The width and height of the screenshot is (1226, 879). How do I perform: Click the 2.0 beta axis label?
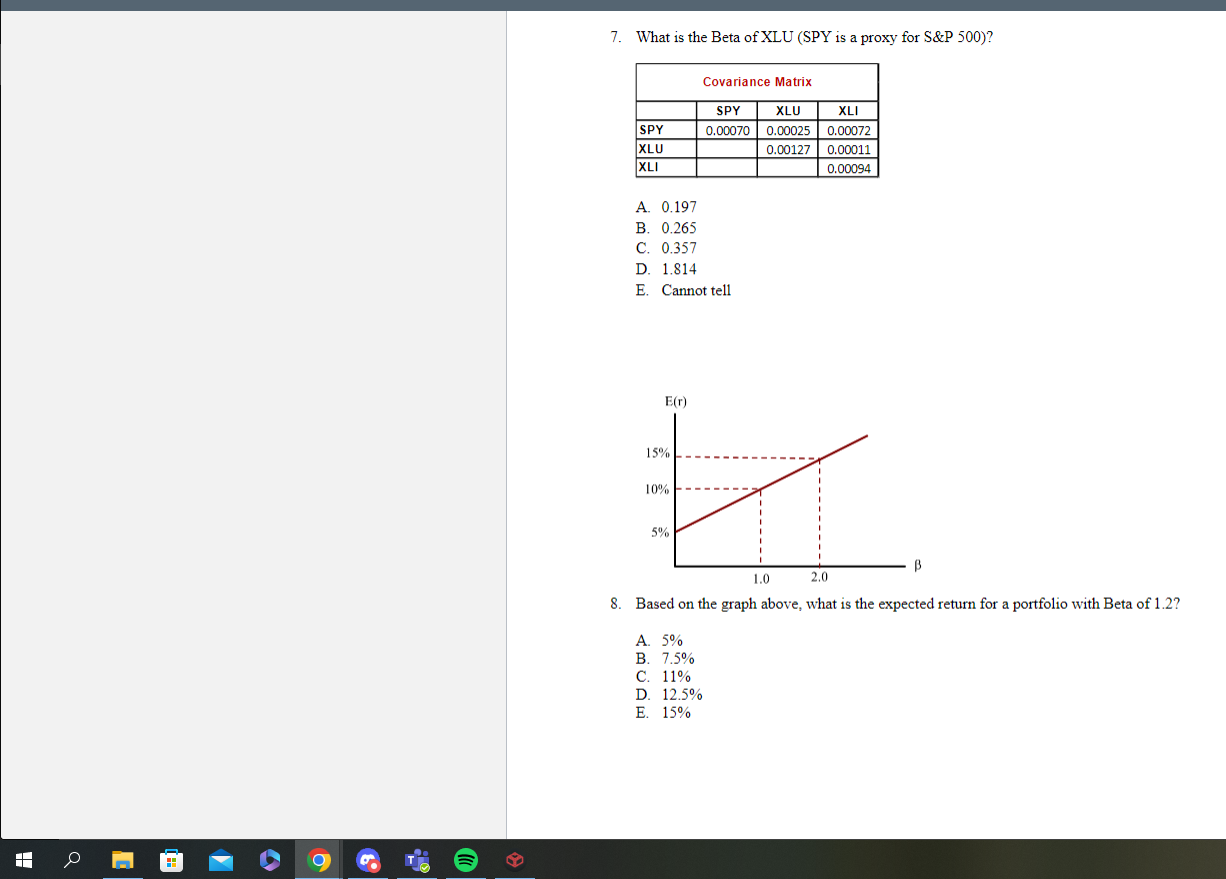(819, 577)
